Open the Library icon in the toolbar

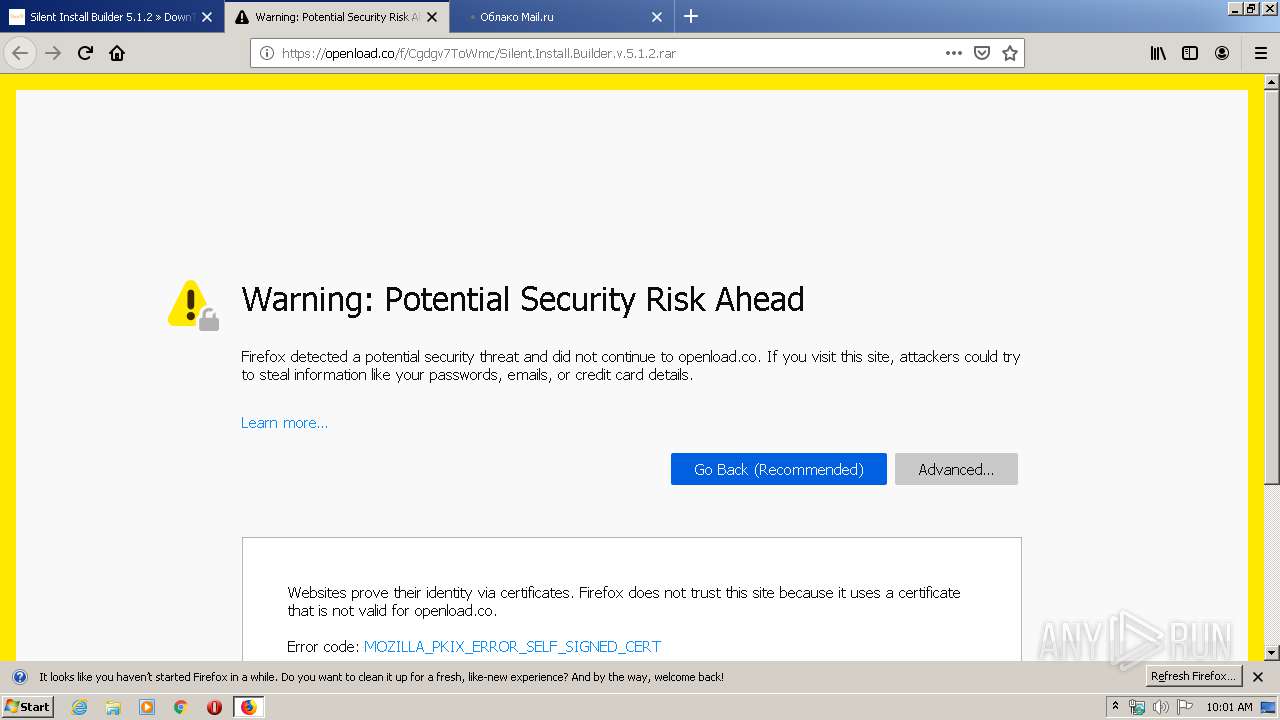click(1158, 53)
